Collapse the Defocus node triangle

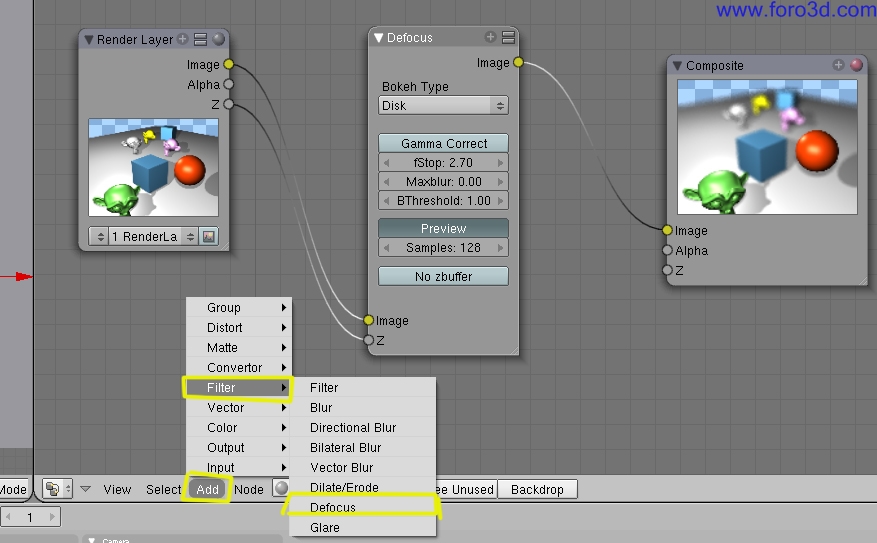pyautogui.click(x=379, y=37)
